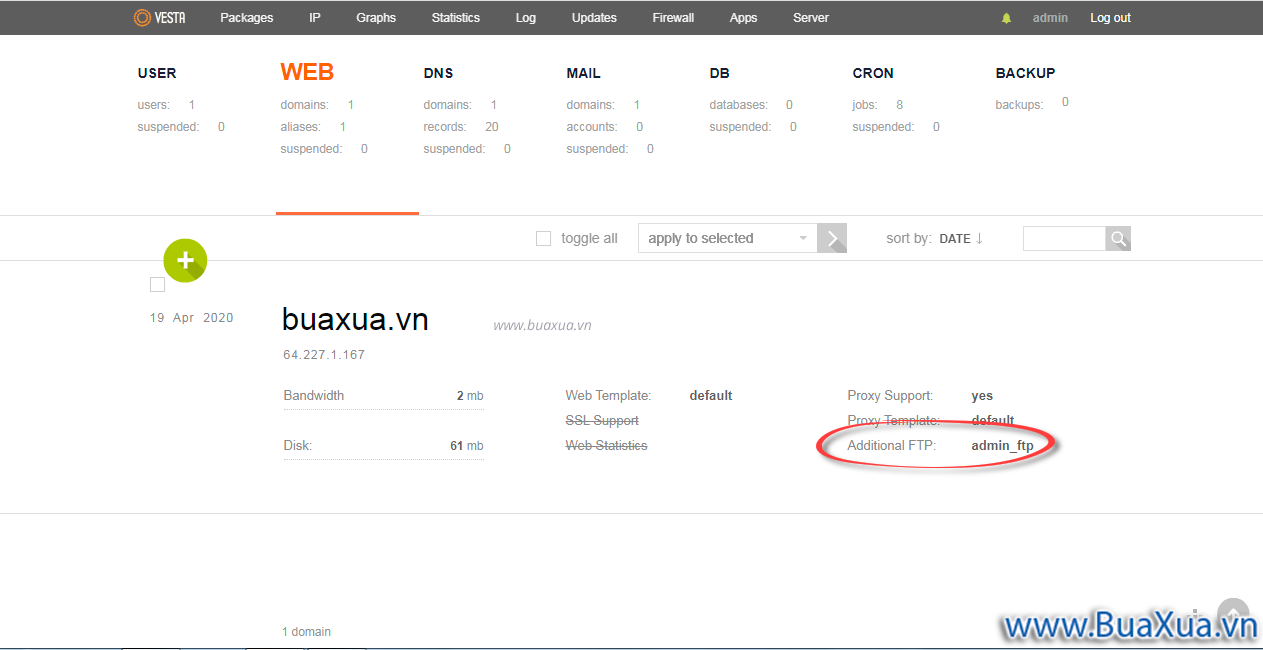Check the toggle all checkbox
This screenshot has width=1263, height=650.
(x=544, y=238)
